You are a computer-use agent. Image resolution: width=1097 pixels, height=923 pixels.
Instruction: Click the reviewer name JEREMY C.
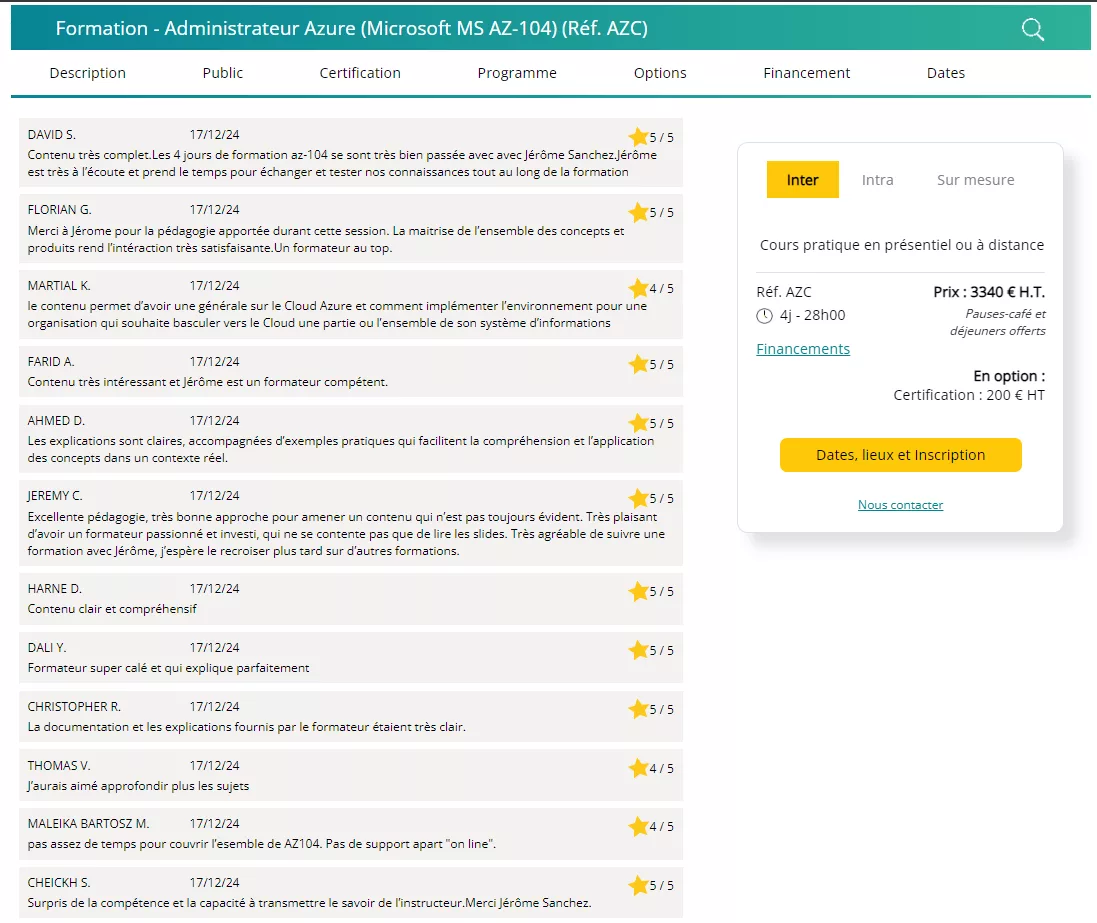click(55, 495)
